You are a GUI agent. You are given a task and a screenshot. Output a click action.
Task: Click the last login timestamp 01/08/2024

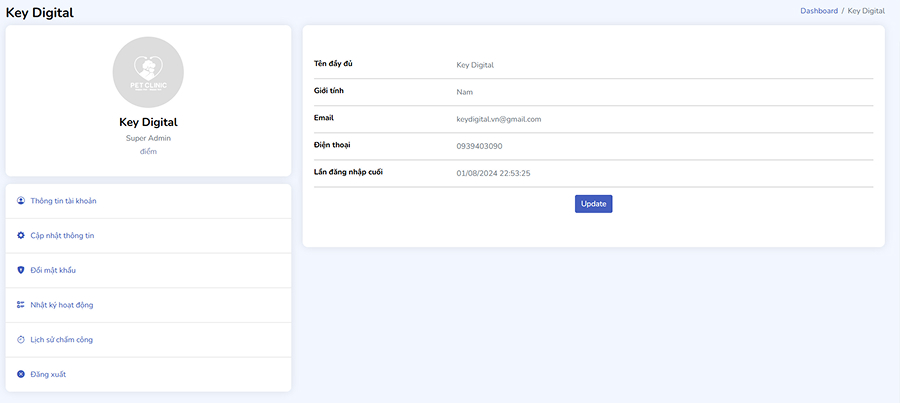(493, 173)
